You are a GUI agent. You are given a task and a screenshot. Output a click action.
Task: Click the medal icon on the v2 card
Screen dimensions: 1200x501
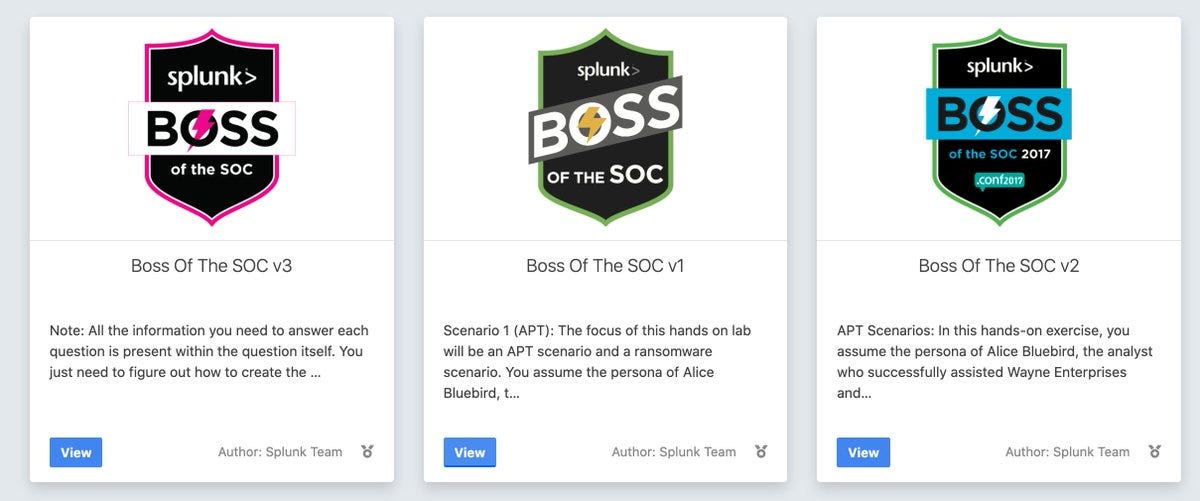pos(1155,452)
